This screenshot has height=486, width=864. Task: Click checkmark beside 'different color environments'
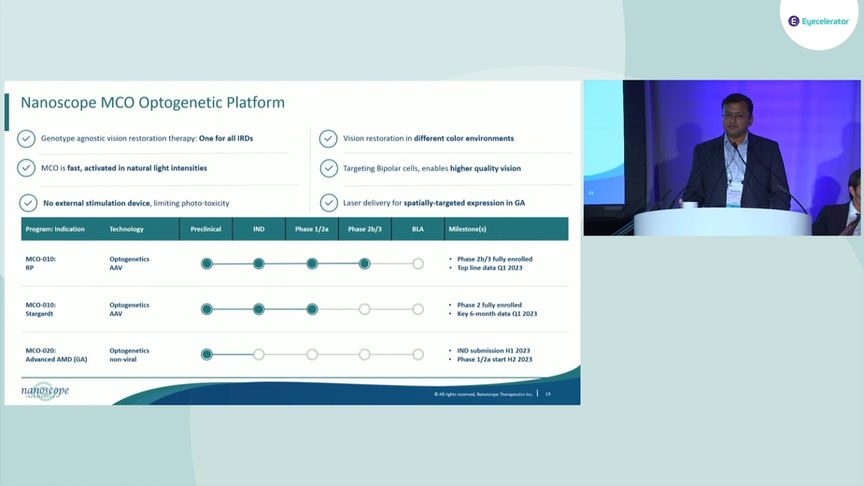[x=328, y=139]
